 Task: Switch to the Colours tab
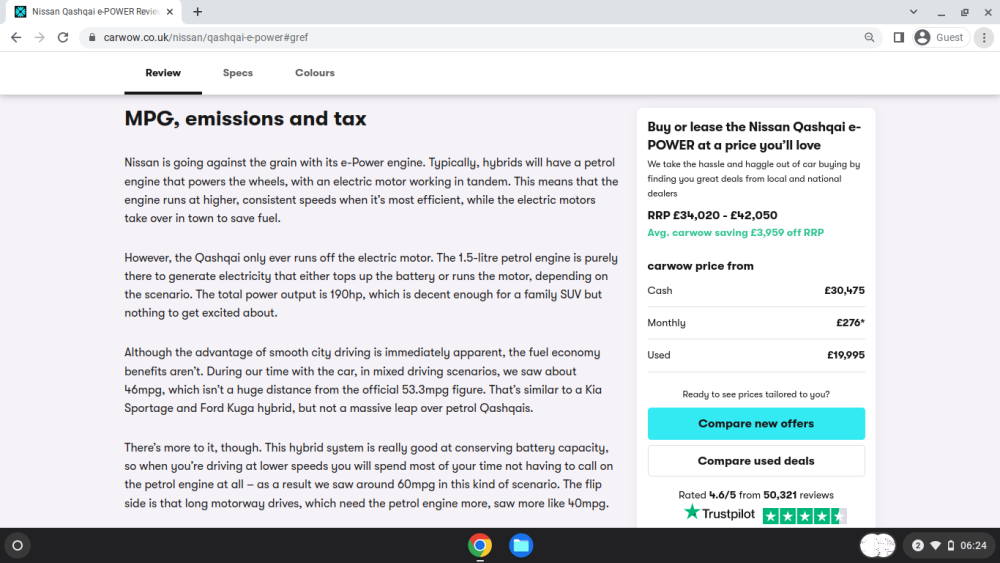315,73
